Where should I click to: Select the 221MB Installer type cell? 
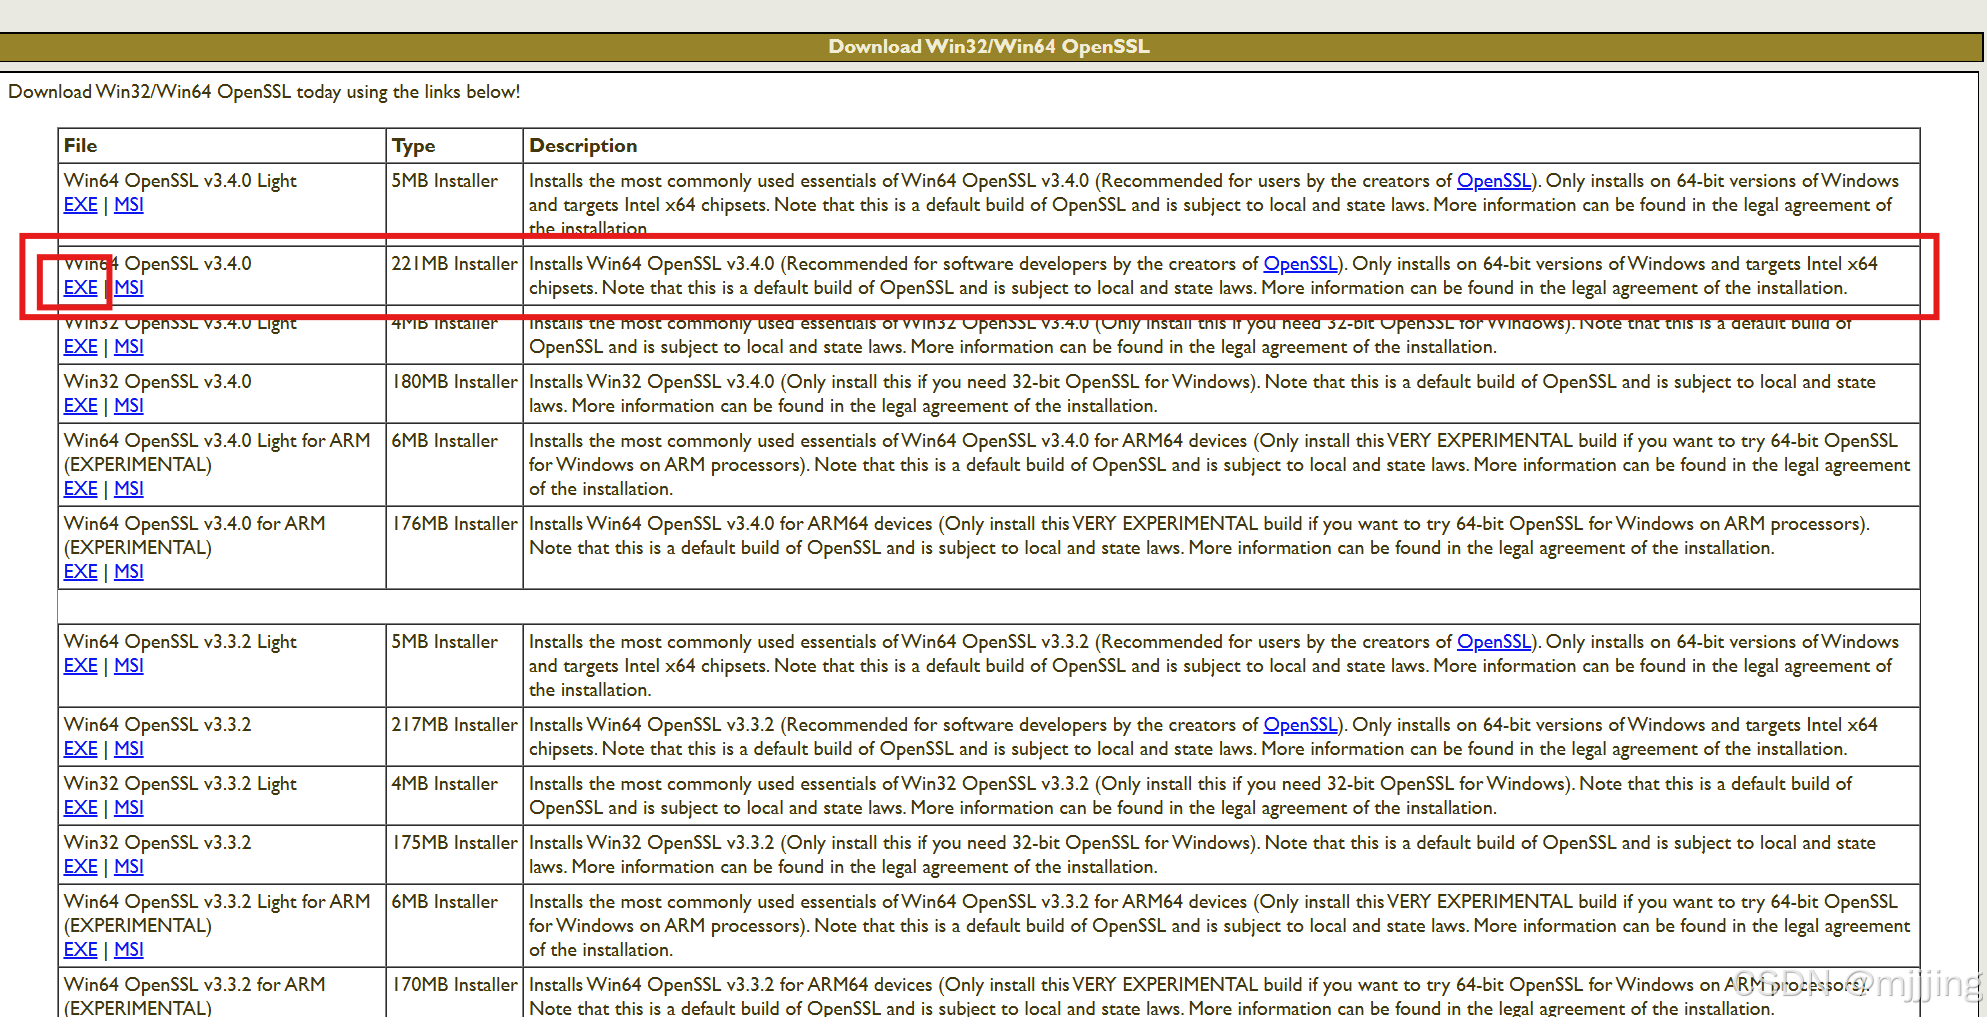tap(454, 275)
